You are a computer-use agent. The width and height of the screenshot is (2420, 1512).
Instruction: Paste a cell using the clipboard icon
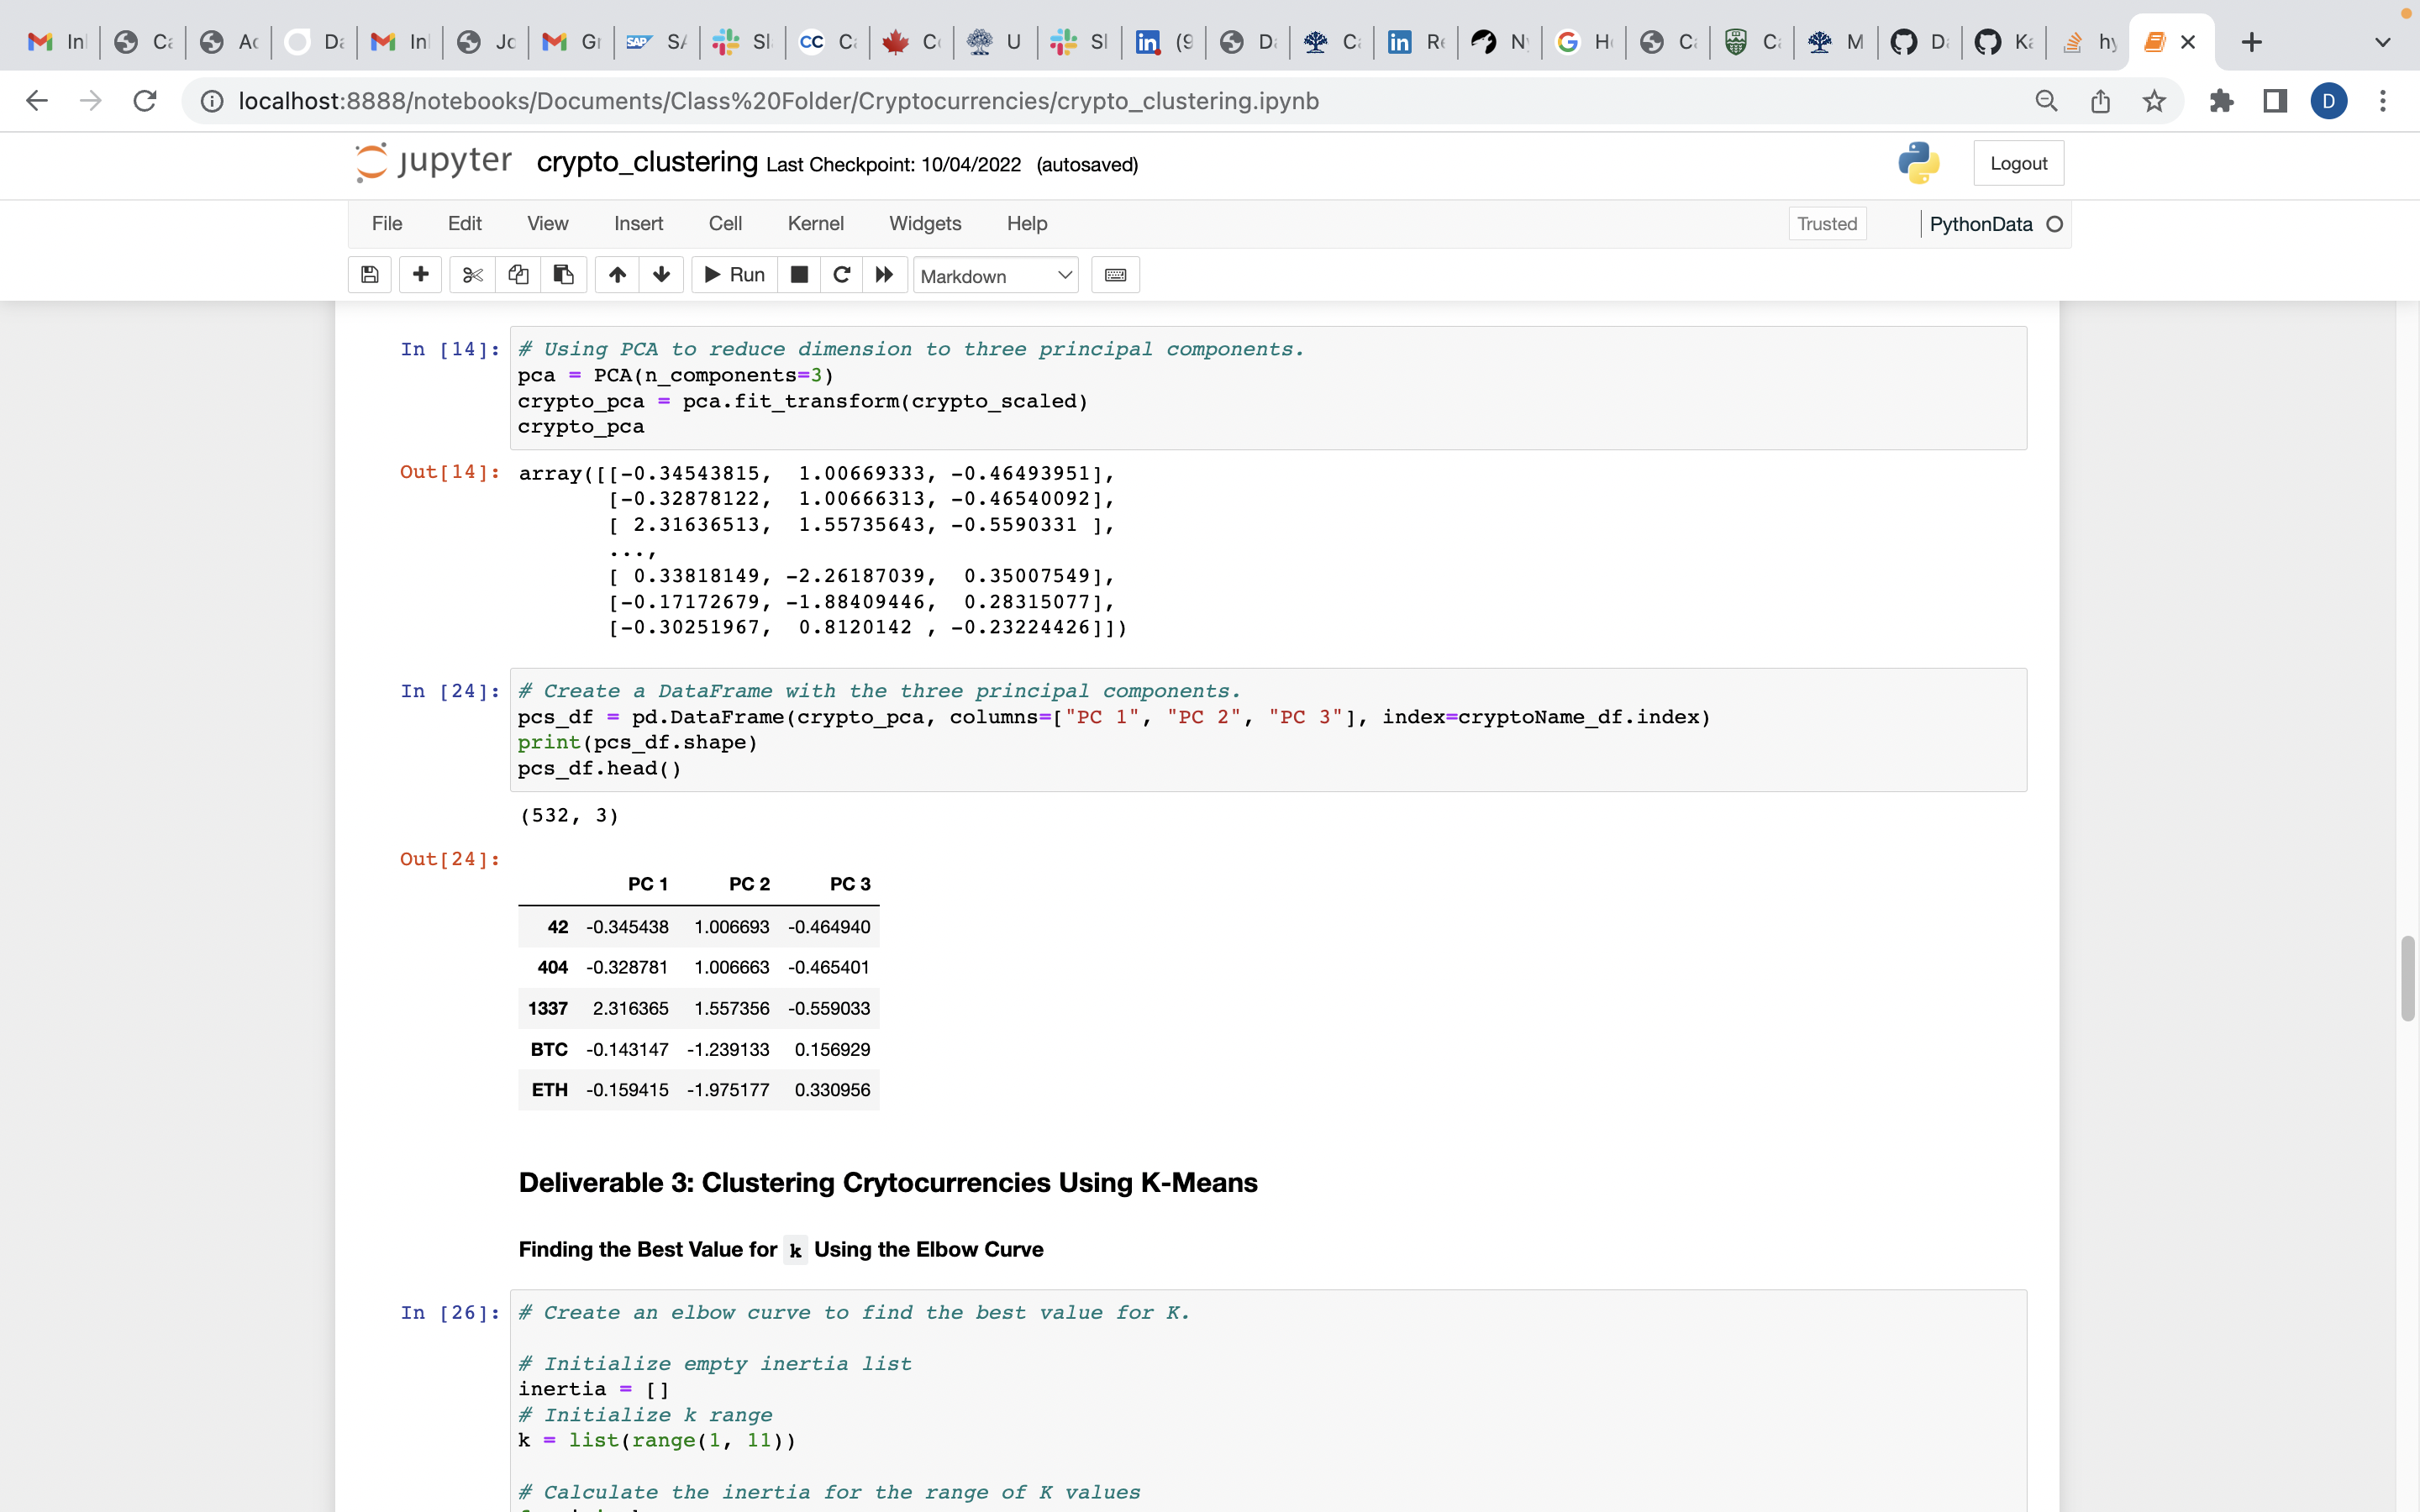pos(563,274)
